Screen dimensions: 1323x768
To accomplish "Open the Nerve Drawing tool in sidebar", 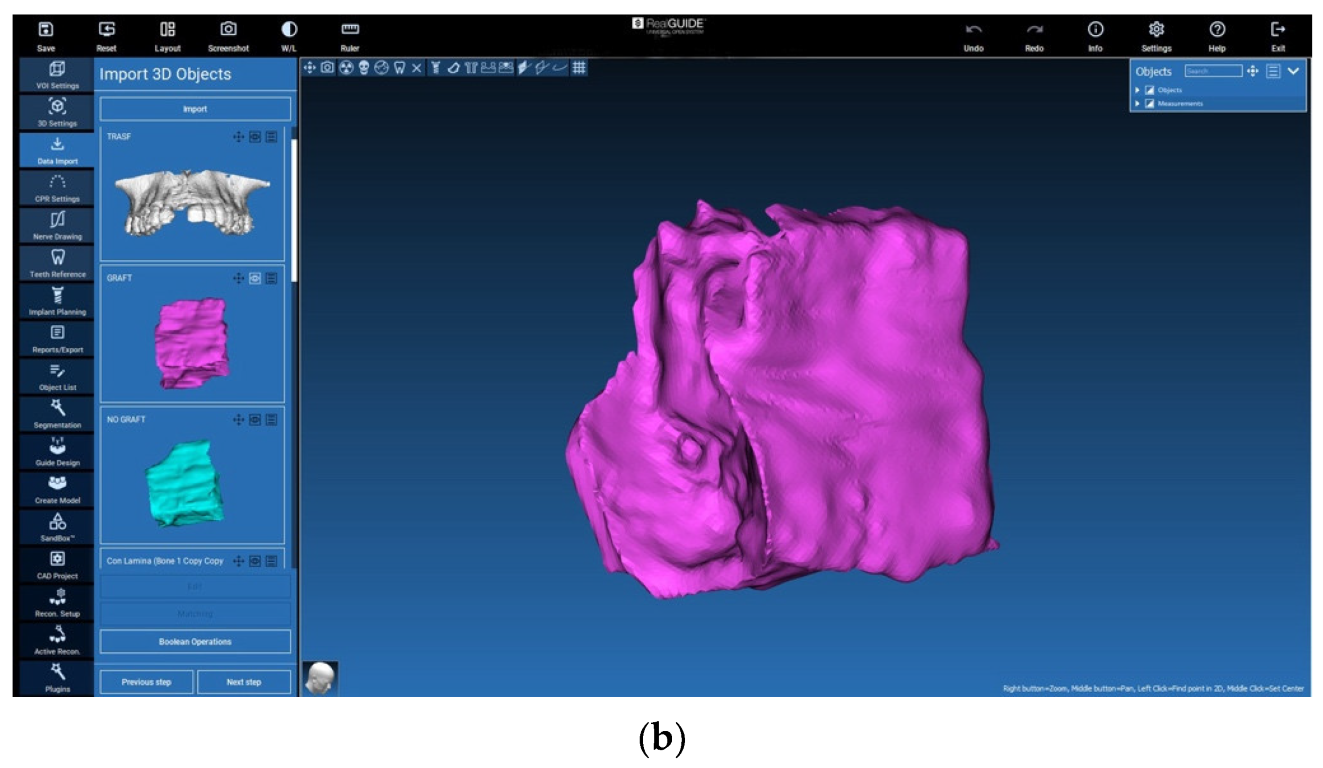I will pyautogui.click(x=57, y=224).
